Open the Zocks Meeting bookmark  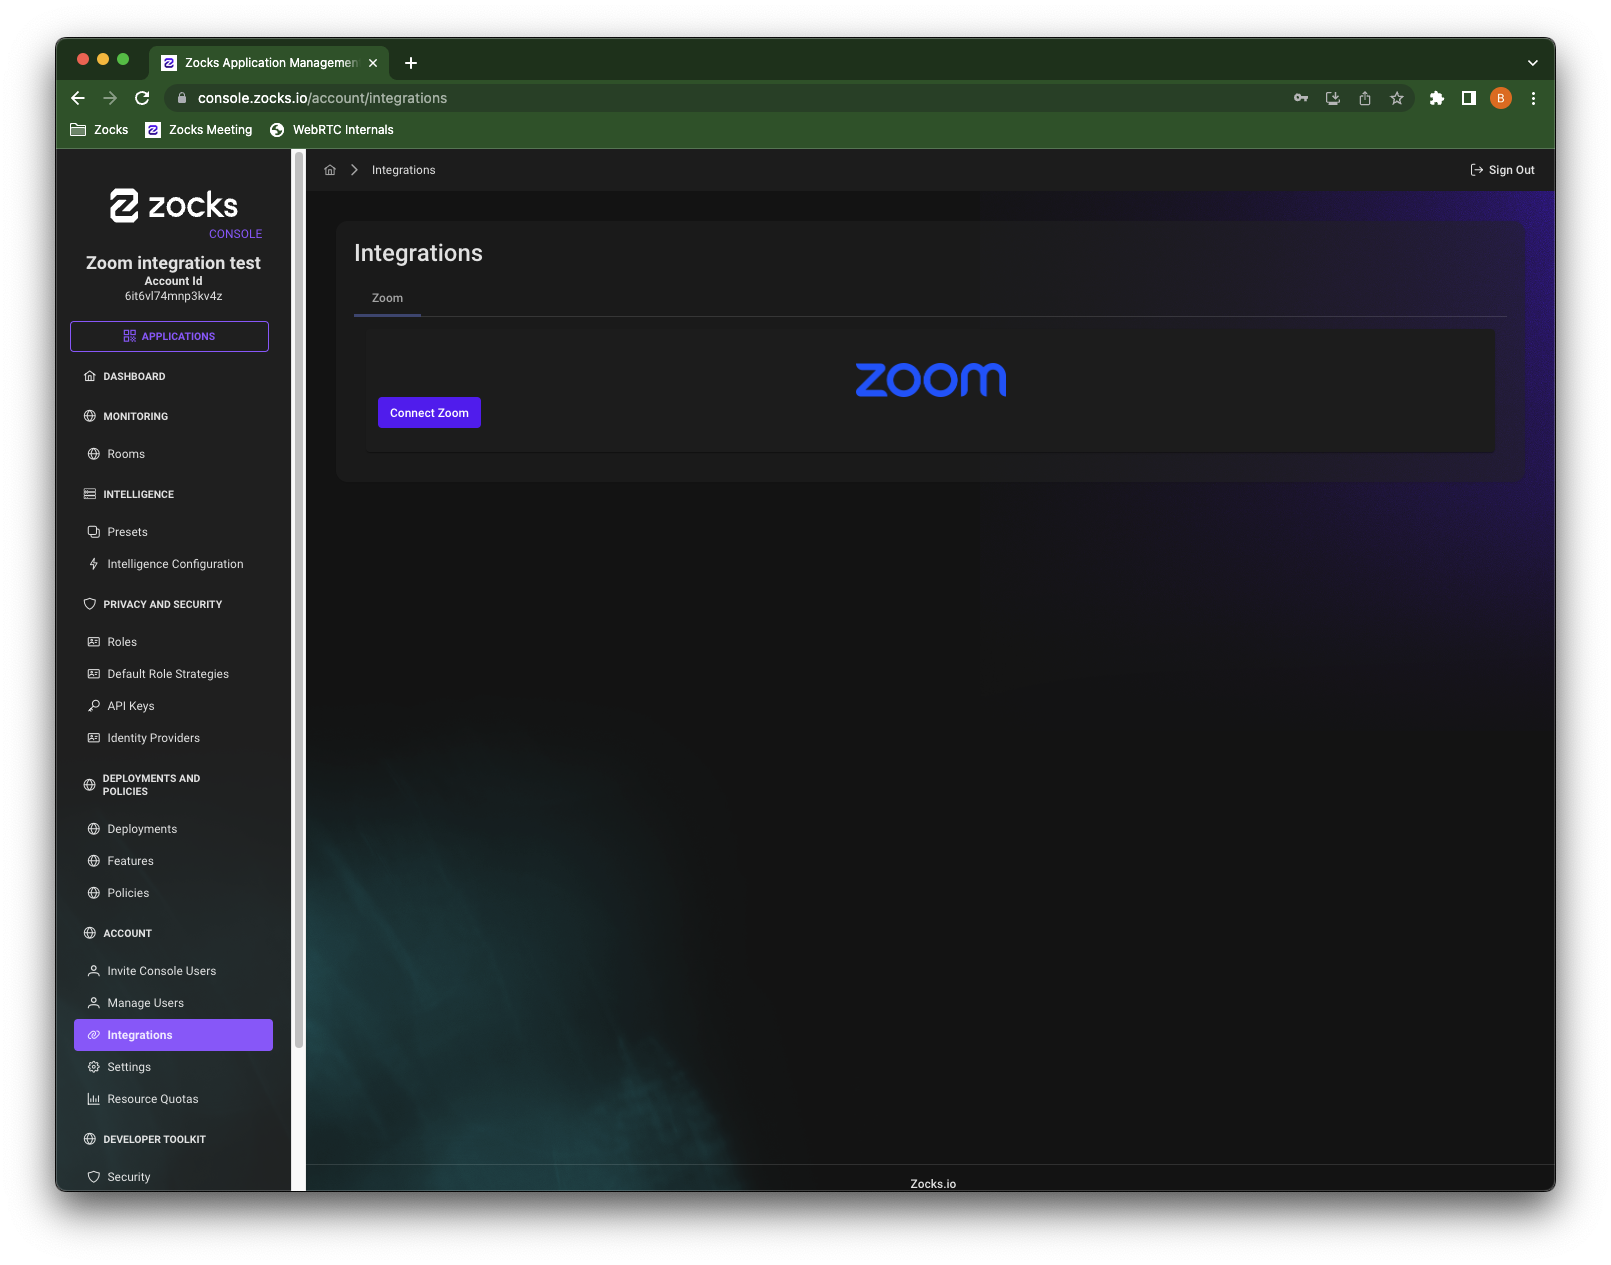coord(198,130)
